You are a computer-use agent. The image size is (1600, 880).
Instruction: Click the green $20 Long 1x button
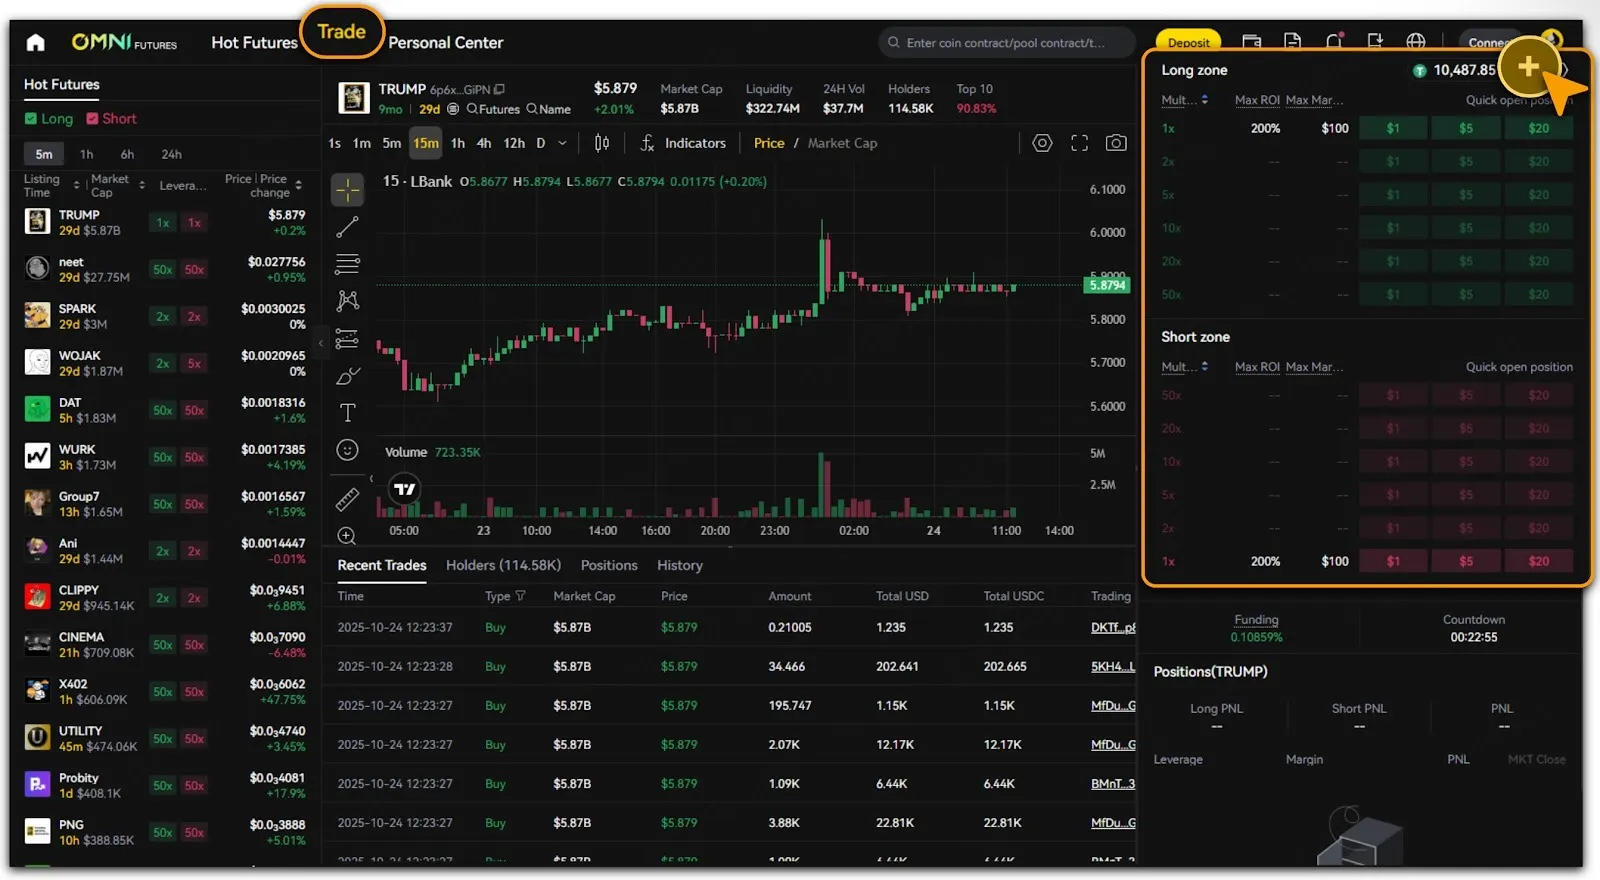(1538, 128)
